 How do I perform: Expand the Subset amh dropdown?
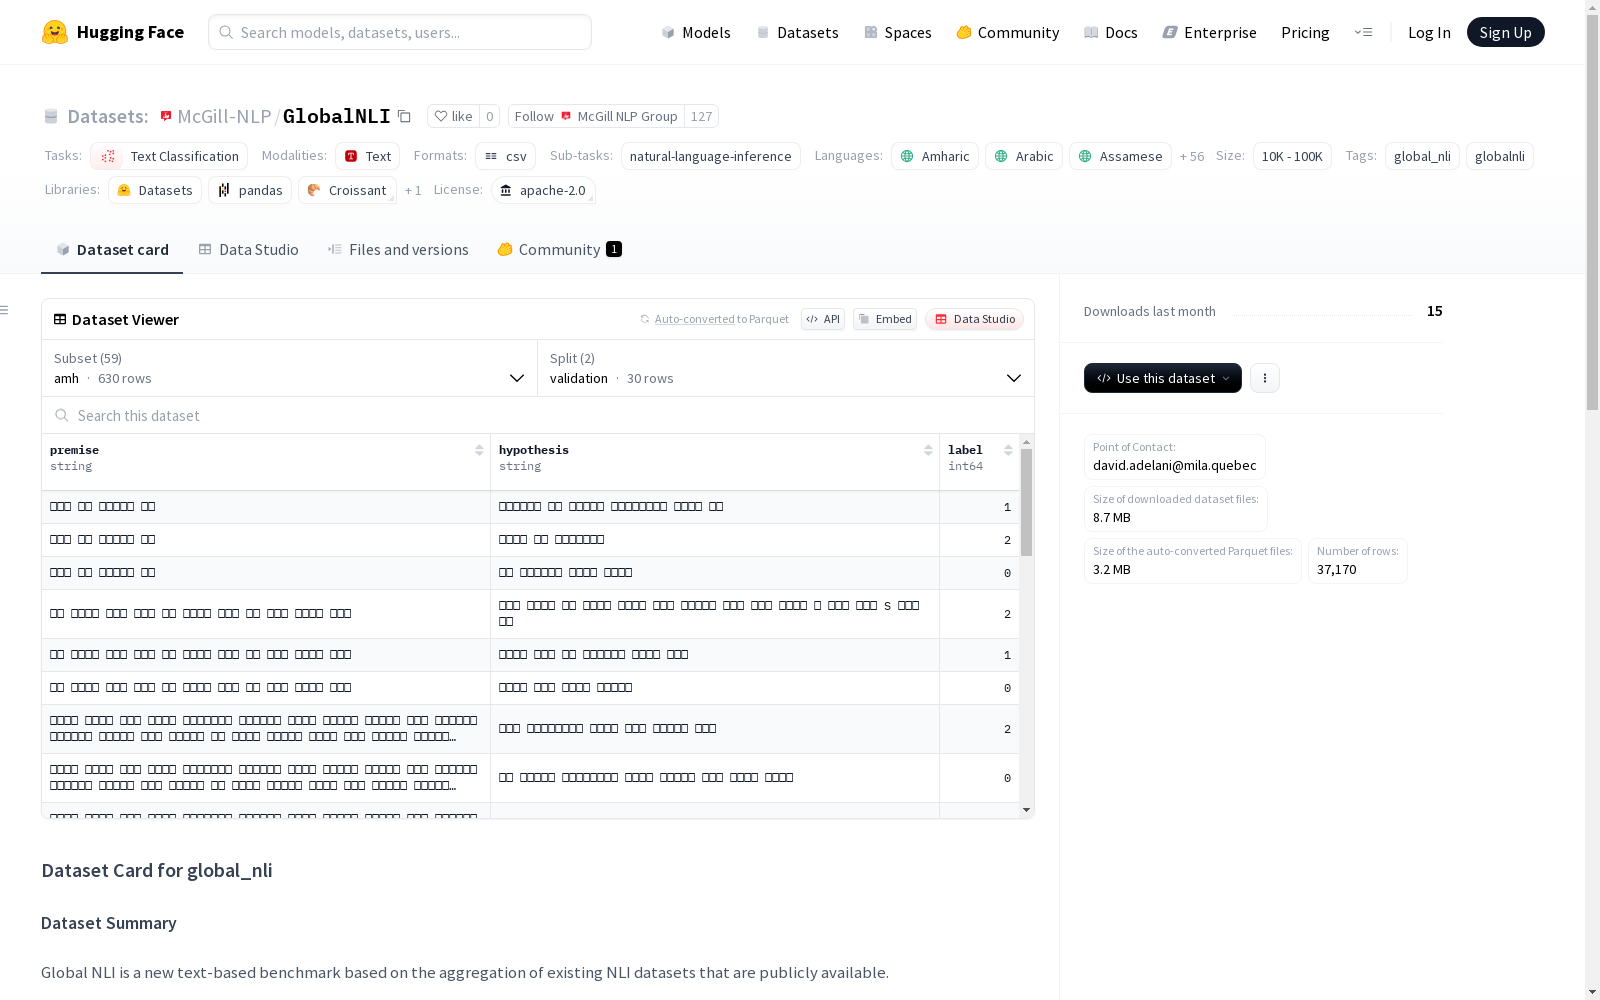pyautogui.click(x=290, y=368)
